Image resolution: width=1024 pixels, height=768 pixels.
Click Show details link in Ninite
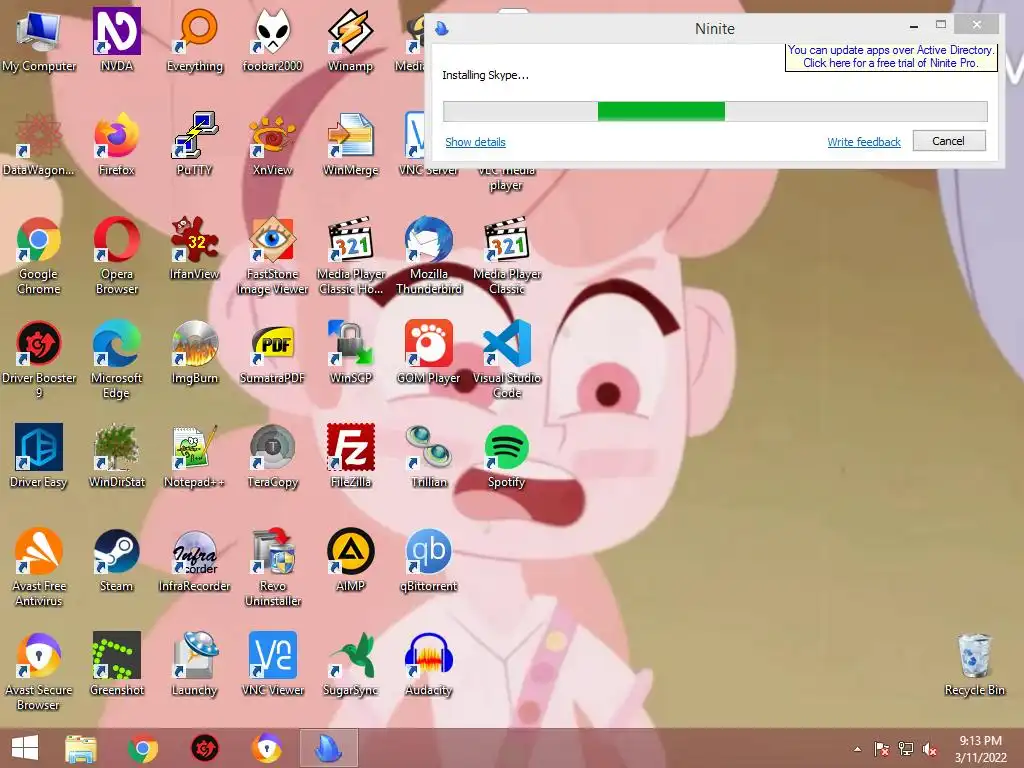[475, 142]
